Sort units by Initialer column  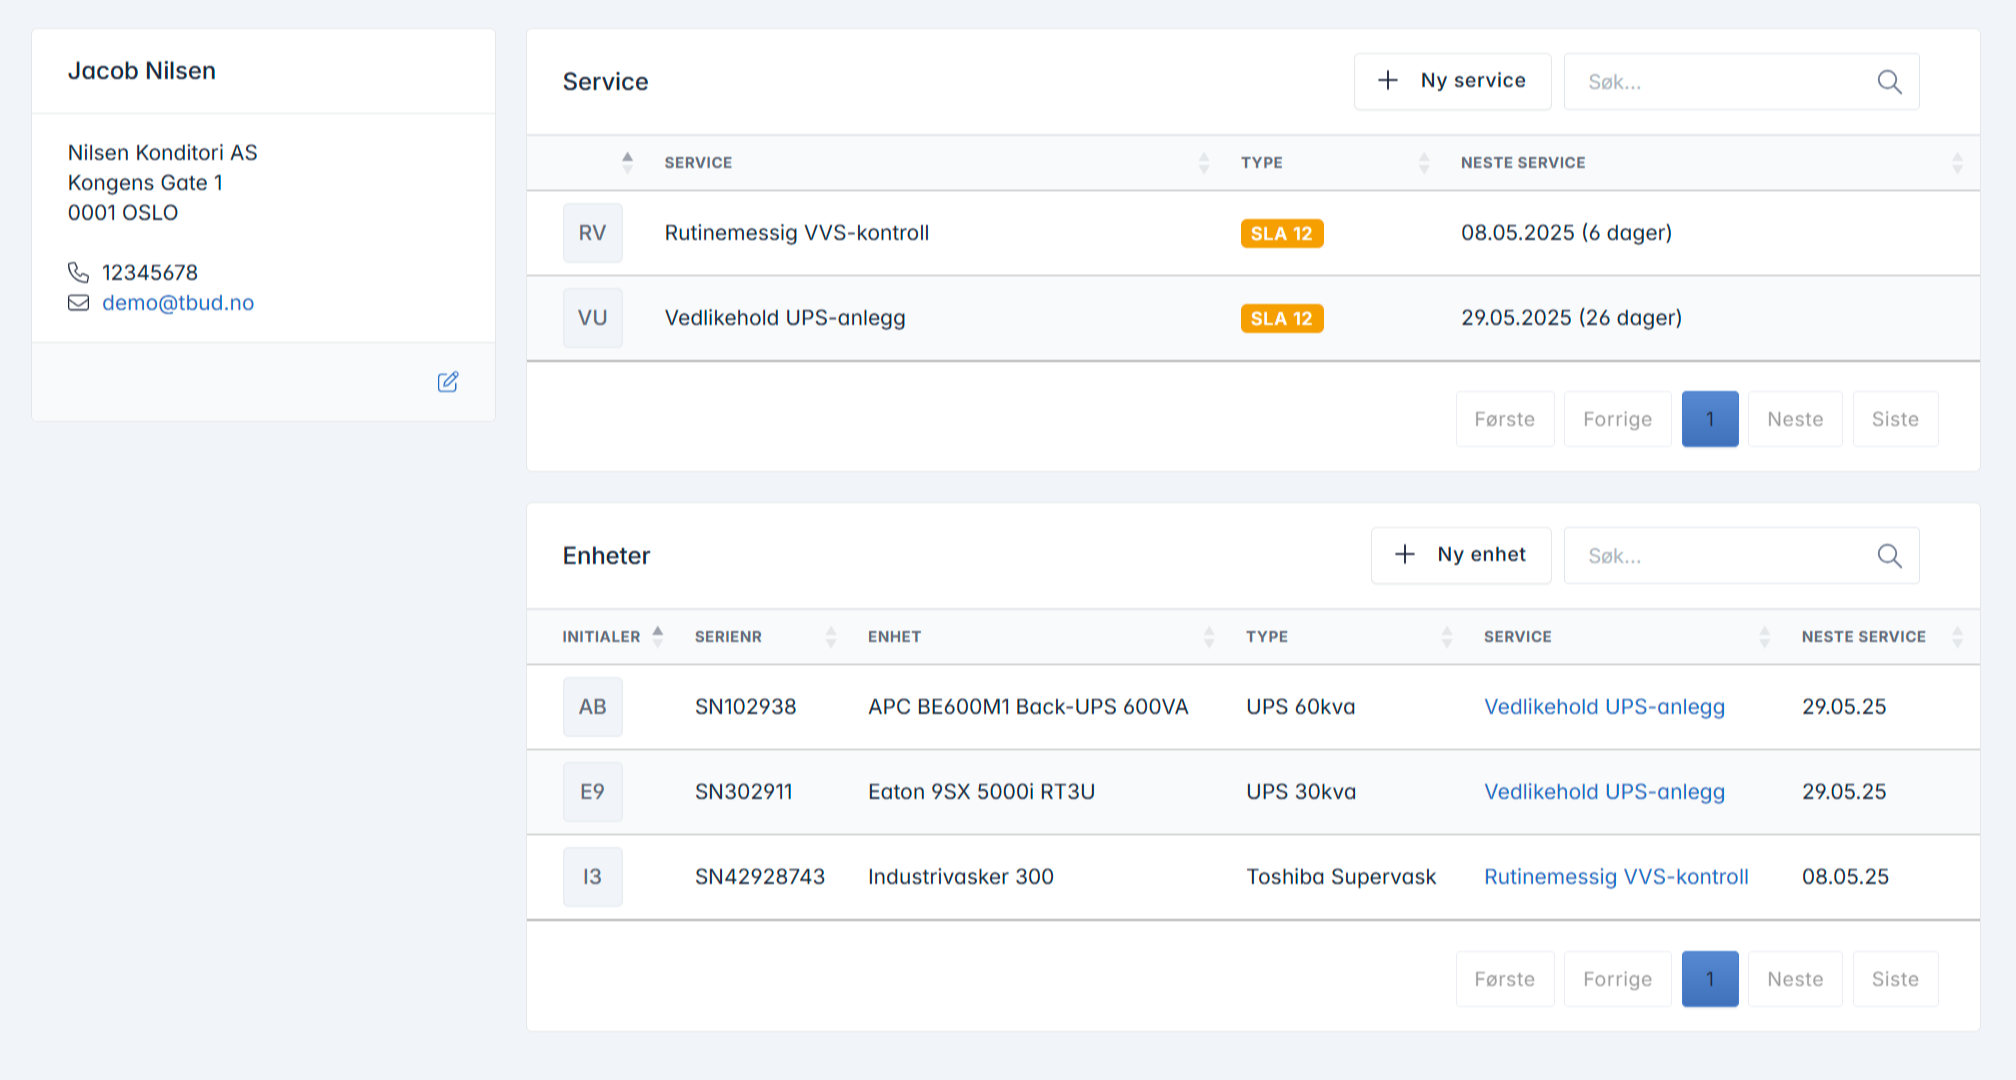coord(601,637)
